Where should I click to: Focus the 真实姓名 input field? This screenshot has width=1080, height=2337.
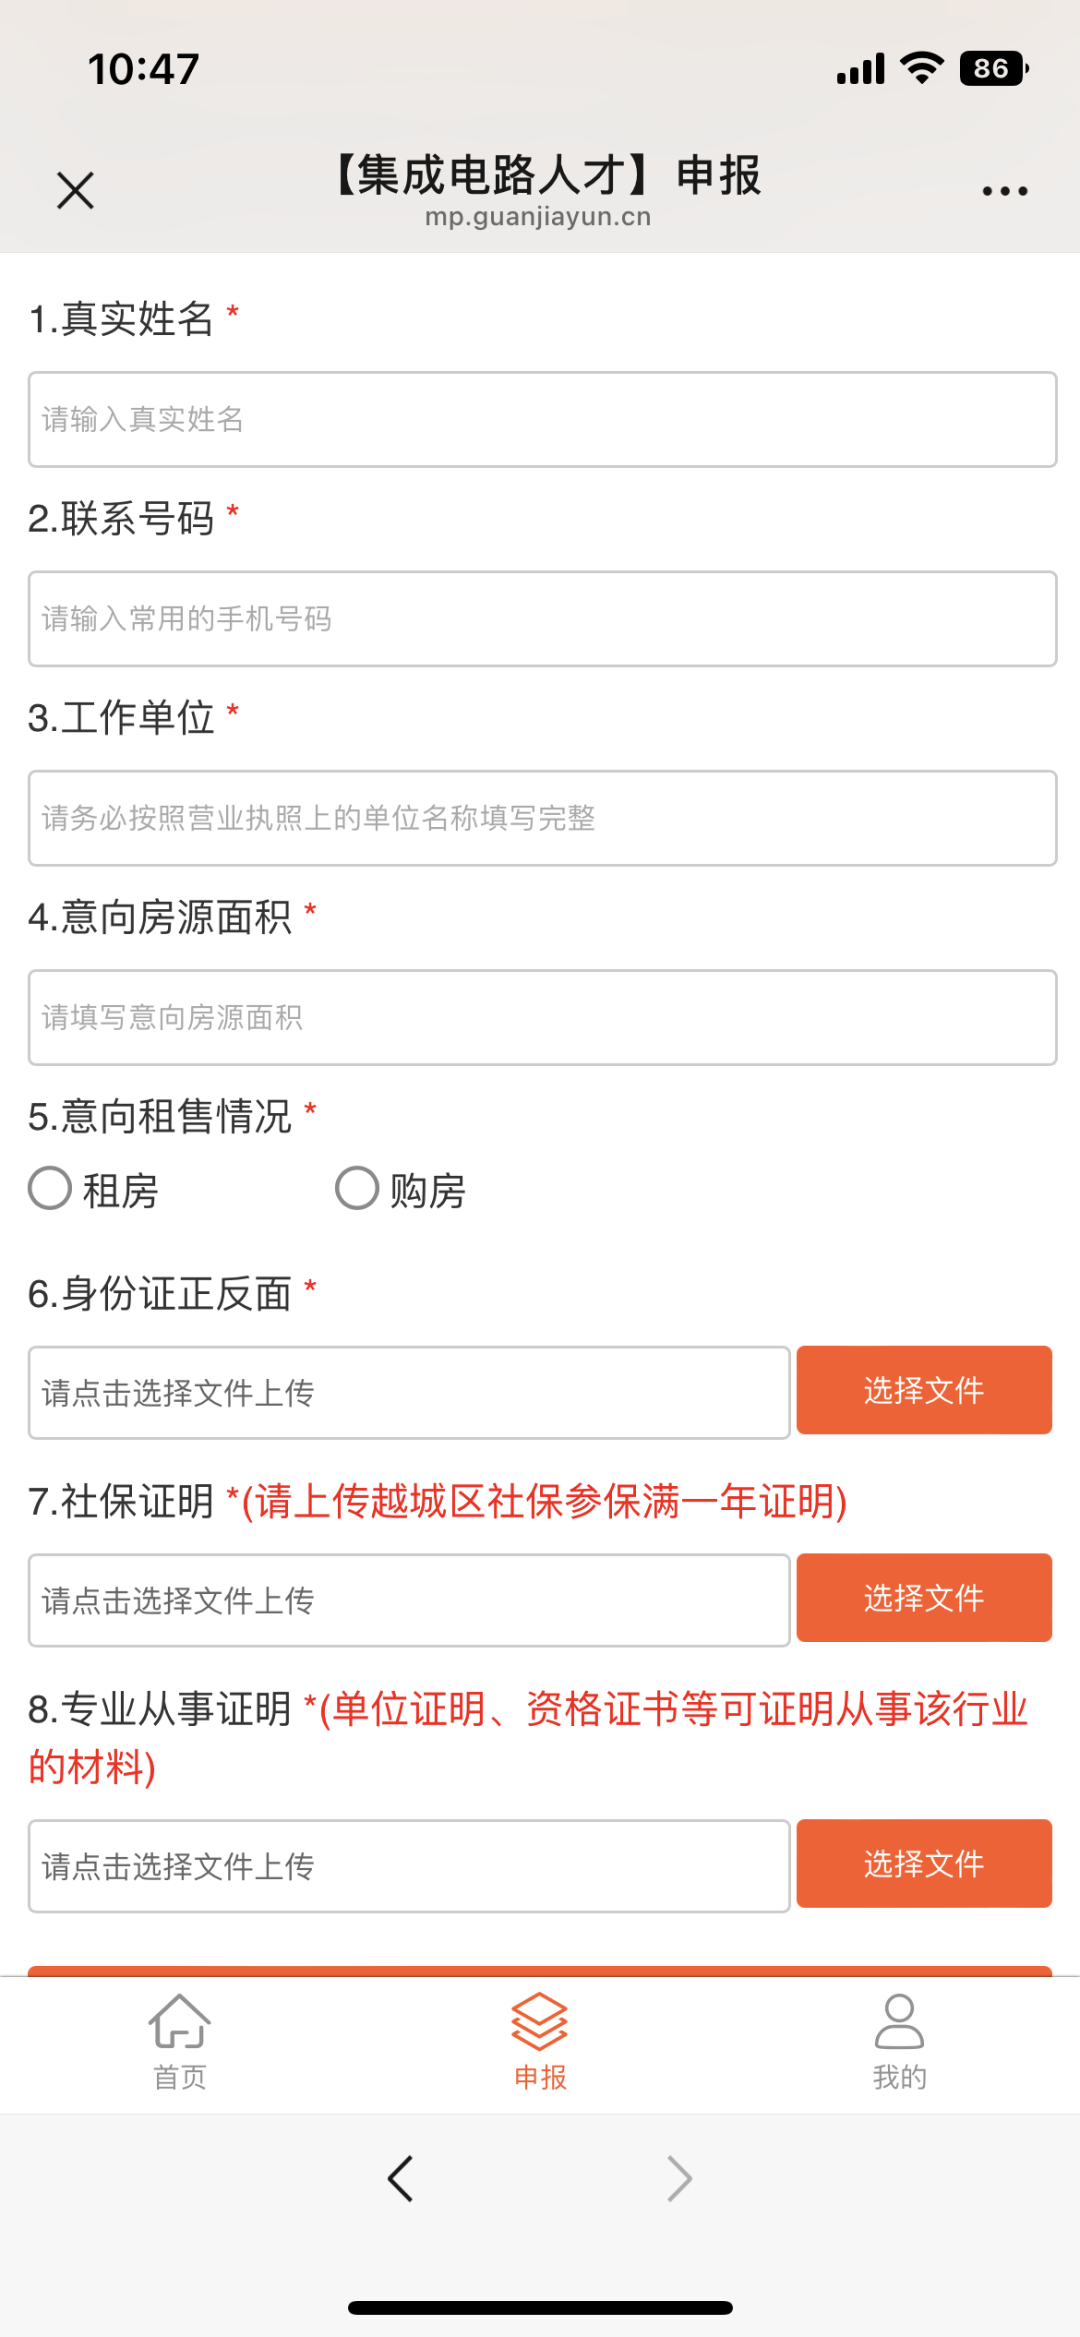click(542, 420)
